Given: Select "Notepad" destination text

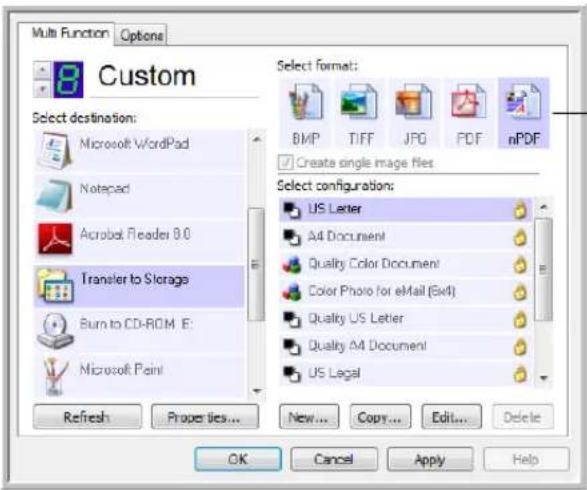Looking at the screenshot, I should 105,189.
